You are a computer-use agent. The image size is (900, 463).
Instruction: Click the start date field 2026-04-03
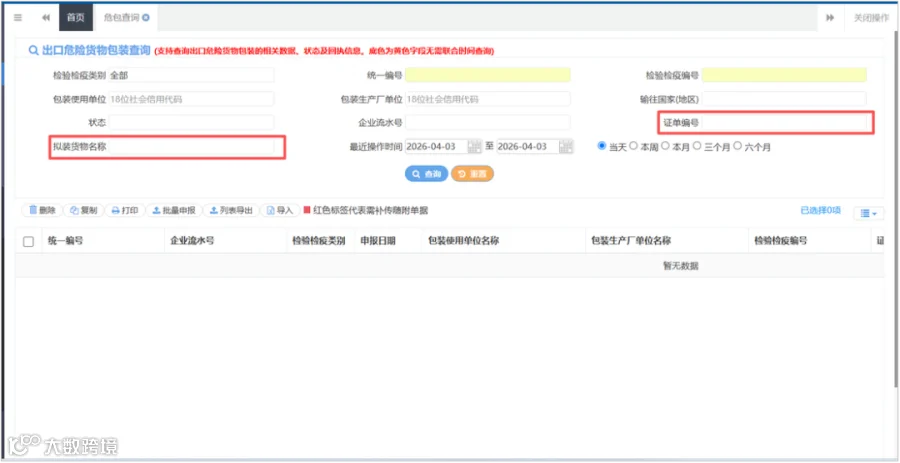pyautogui.click(x=436, y=146)
